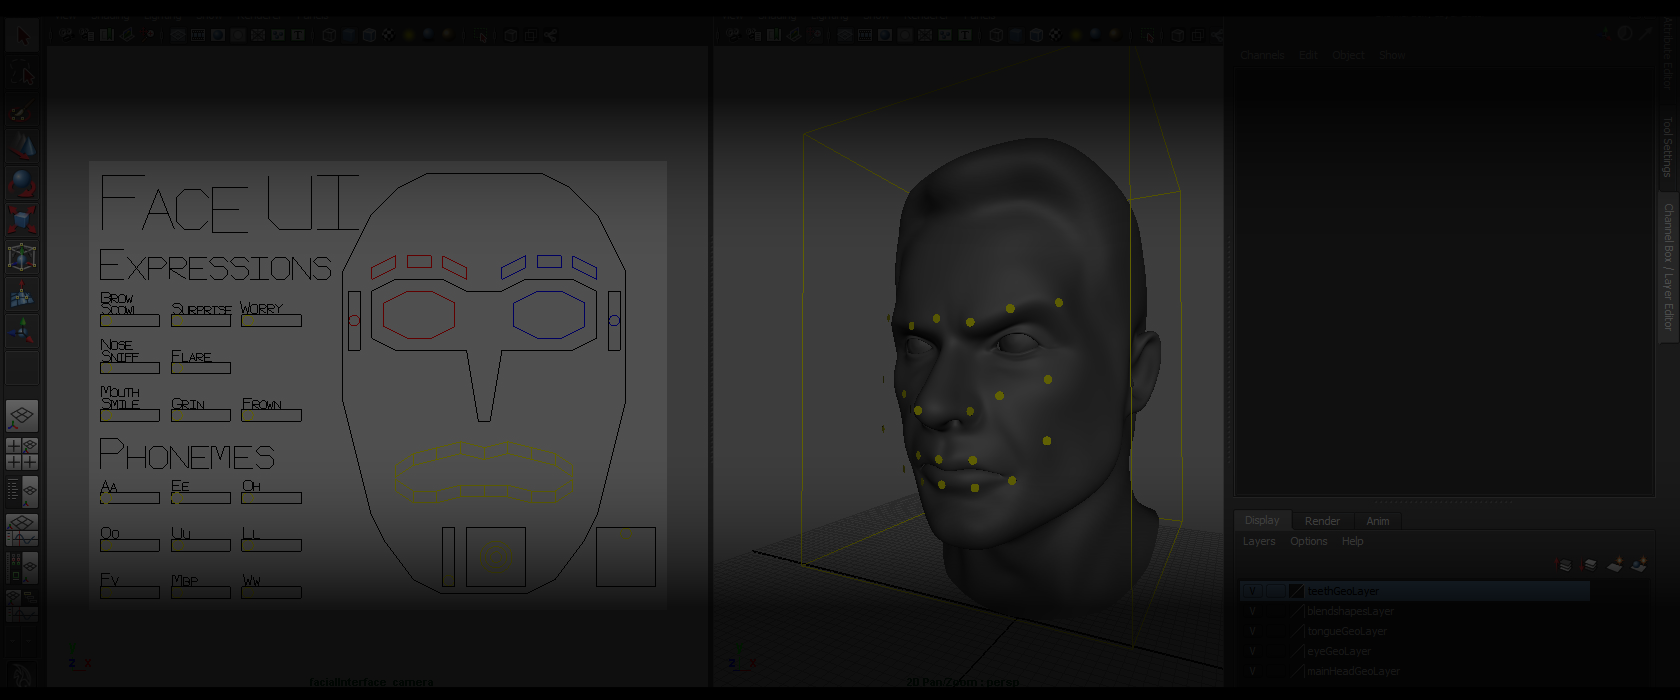The height and width of the screenshot is (700, 1680).
Task: Select the Show Manipulator tool
Action: (x=22, y=331)
